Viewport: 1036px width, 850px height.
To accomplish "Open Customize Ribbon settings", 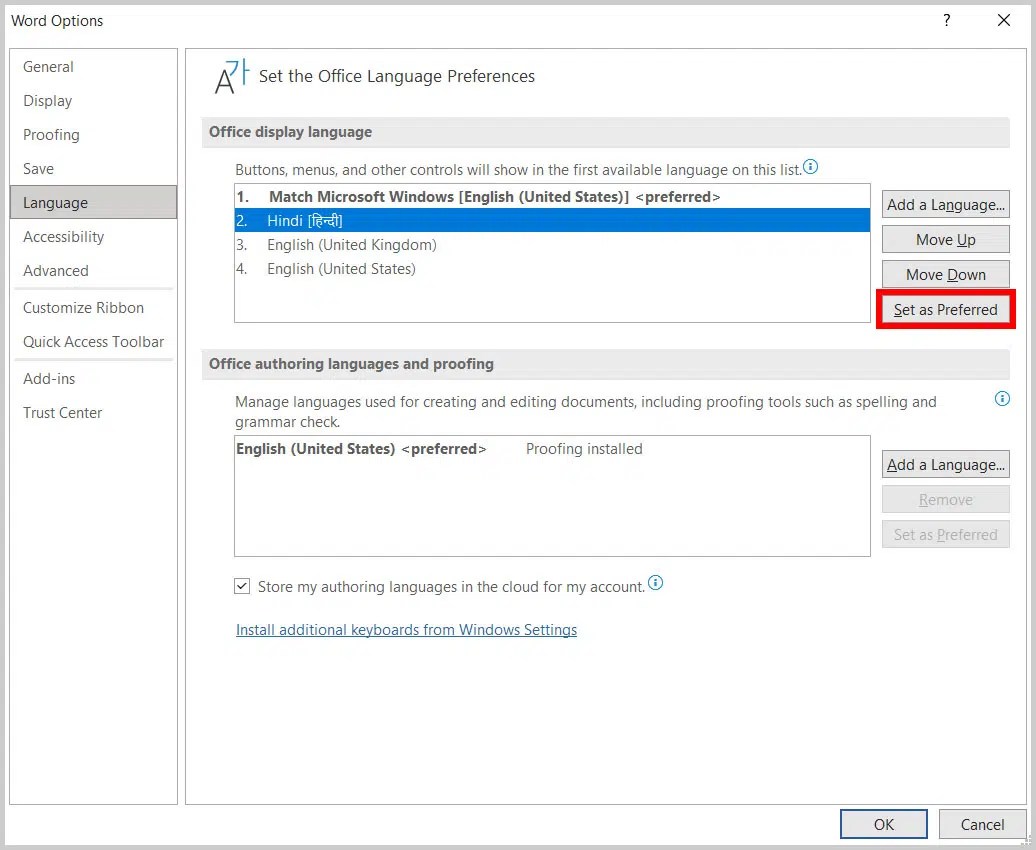I will (83, 307).
